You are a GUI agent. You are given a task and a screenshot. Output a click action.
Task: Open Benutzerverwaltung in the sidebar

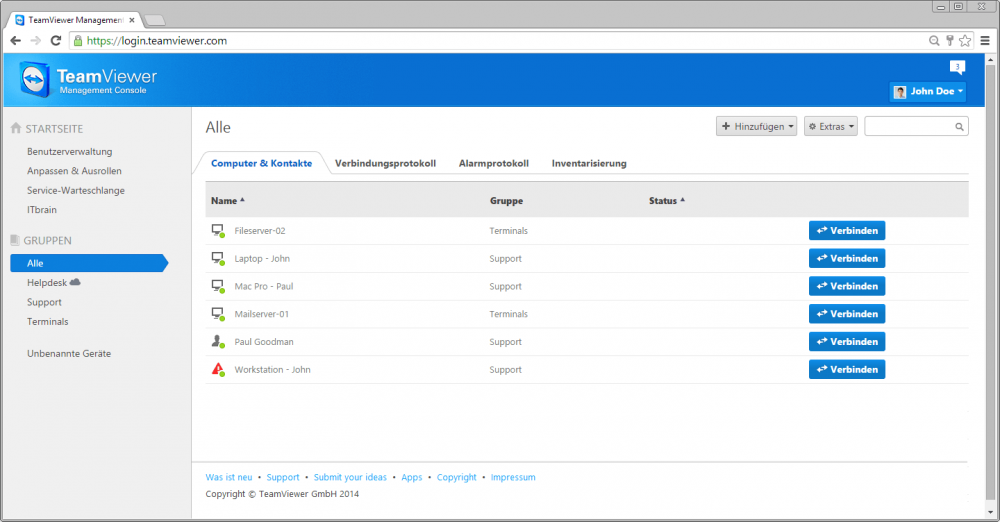pyautogui.click(x=70, y=151)
